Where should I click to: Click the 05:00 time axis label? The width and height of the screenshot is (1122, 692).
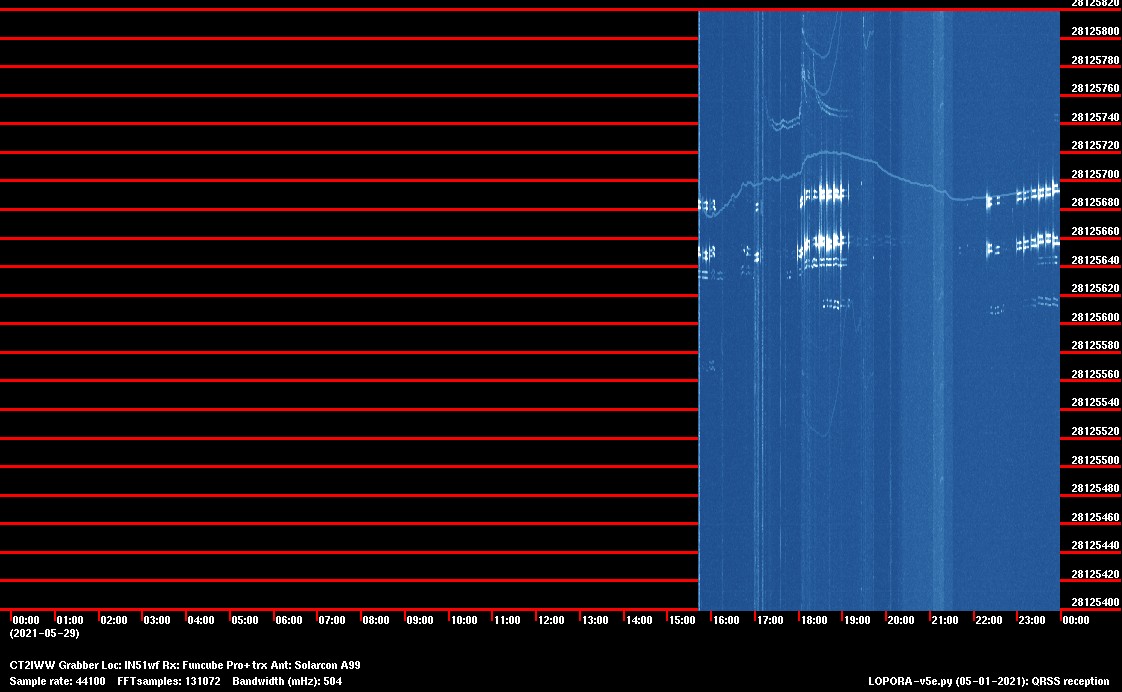click(245, 620)
